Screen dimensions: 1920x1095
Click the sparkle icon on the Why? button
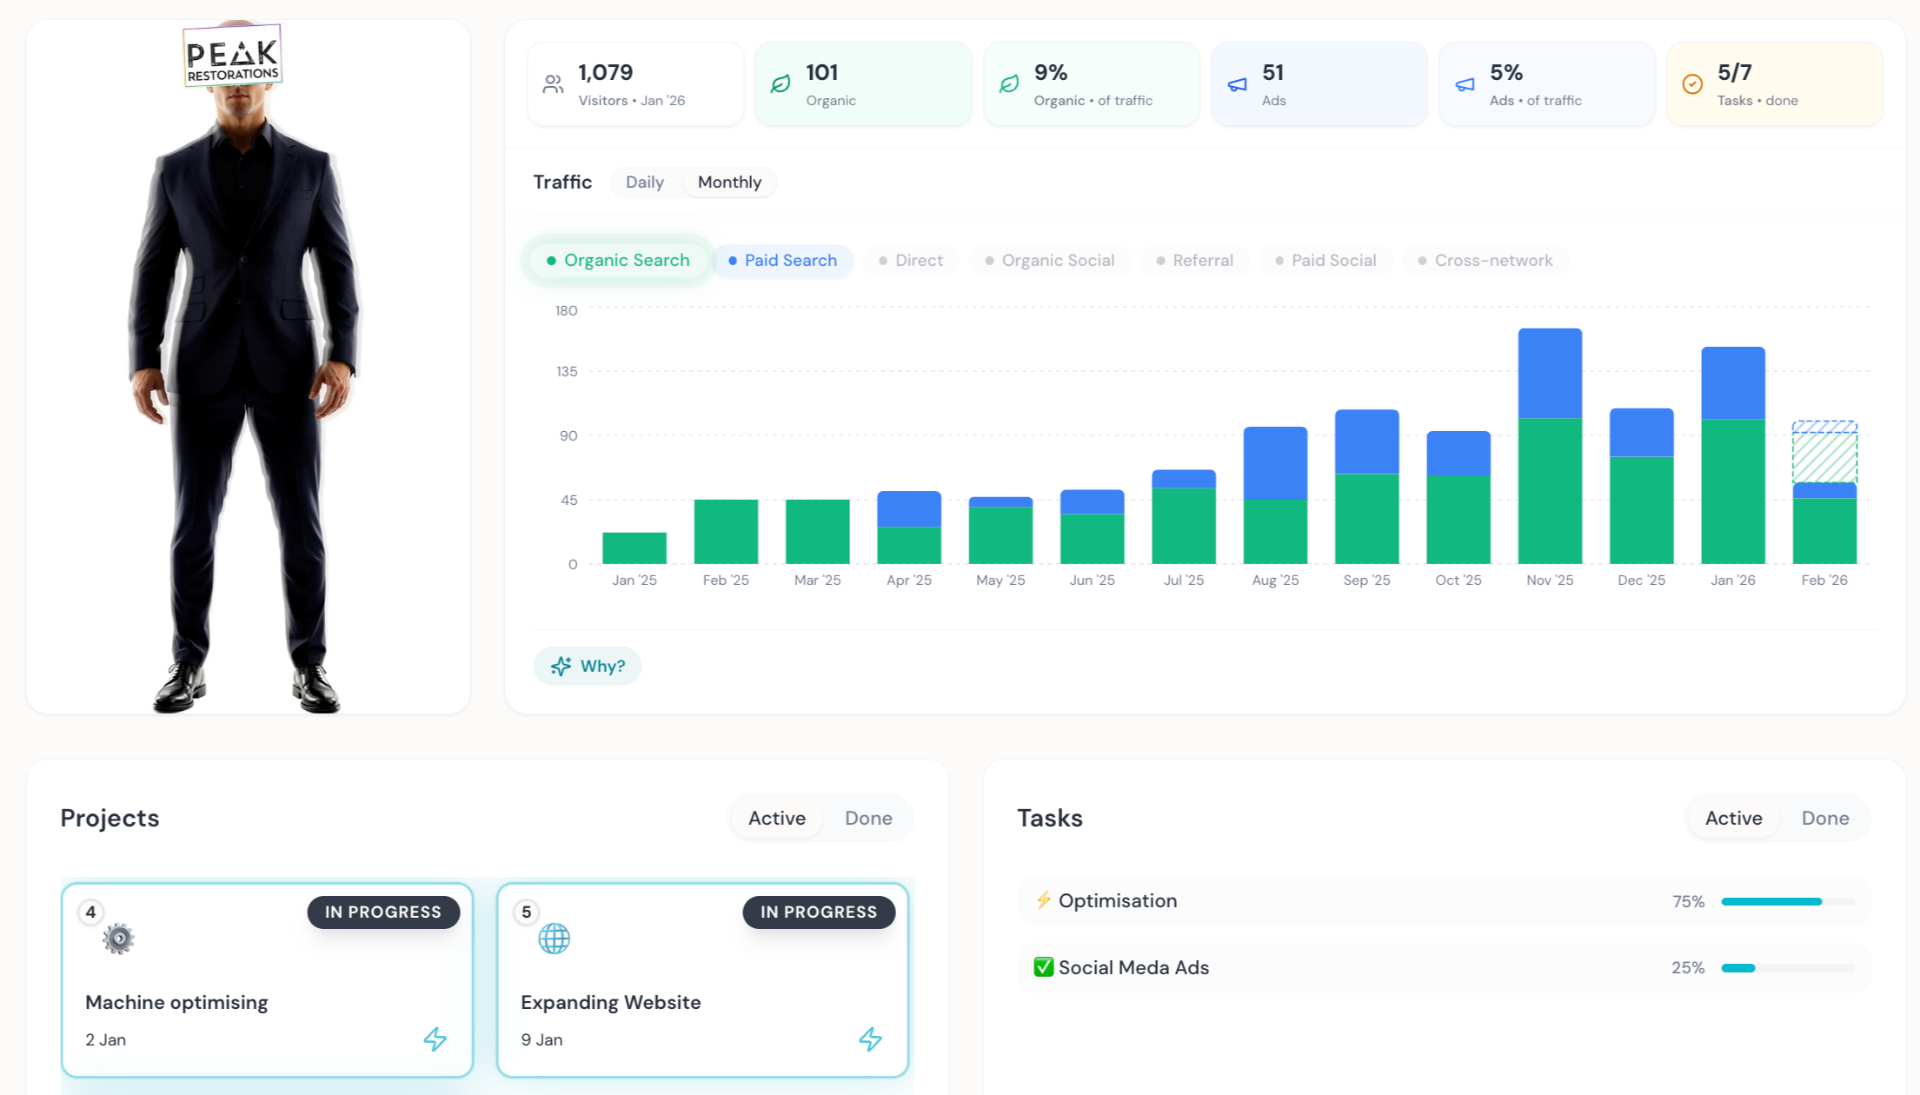point(561,666)
